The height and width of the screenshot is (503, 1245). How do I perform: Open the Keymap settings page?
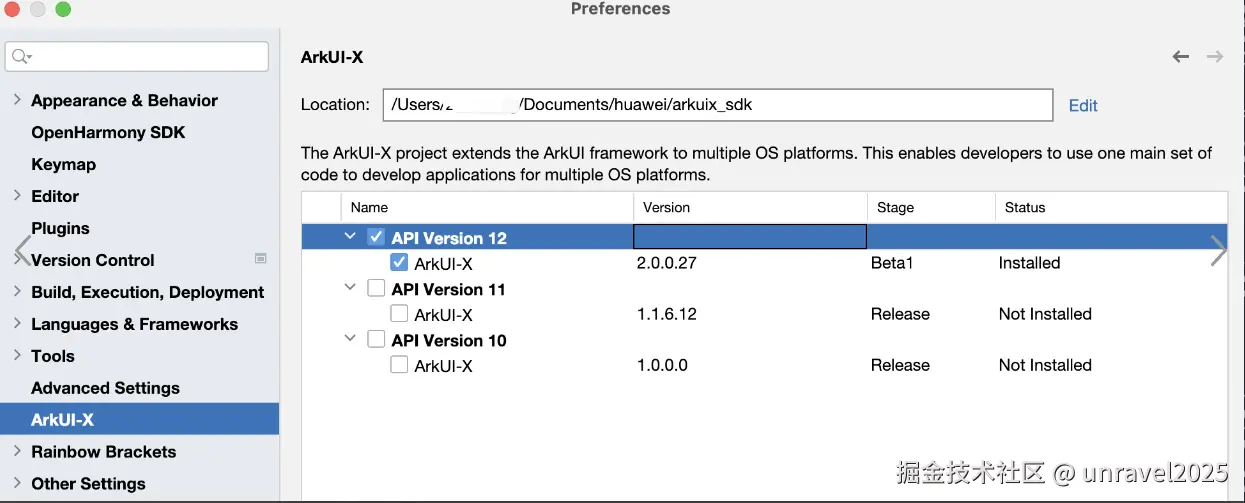coord(63,164)
